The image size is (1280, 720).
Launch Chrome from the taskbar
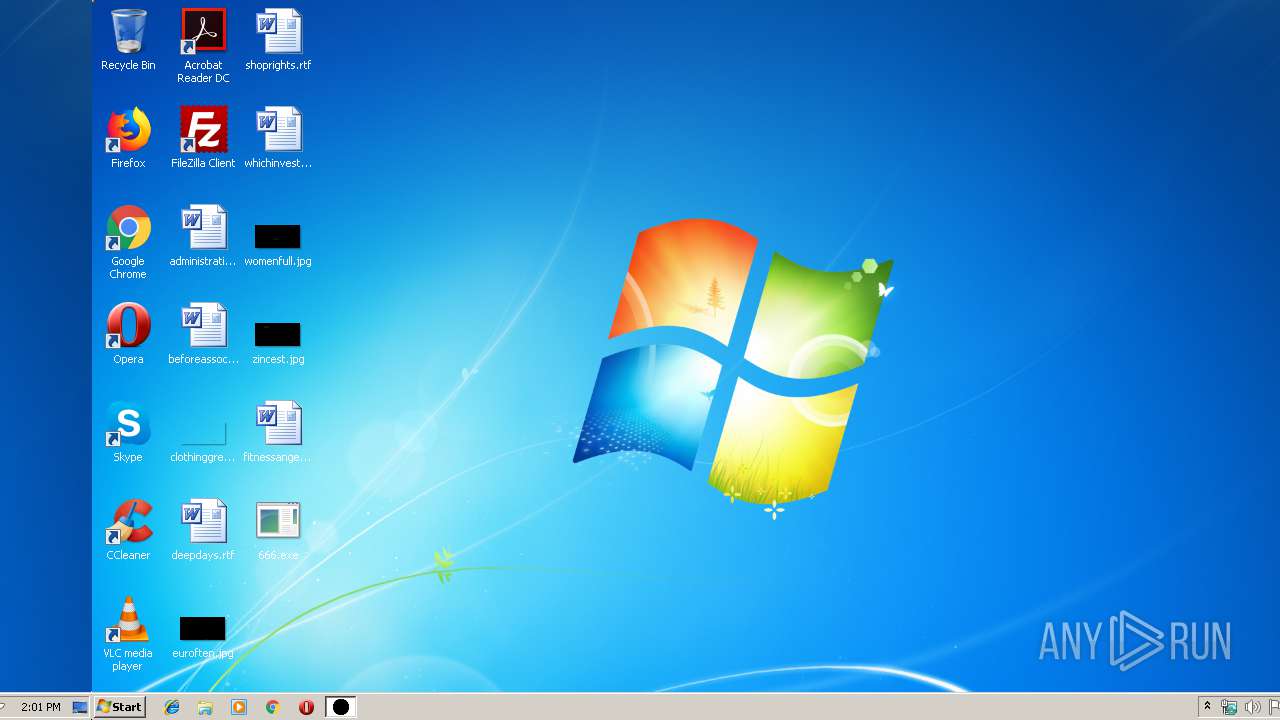[272, 707]
